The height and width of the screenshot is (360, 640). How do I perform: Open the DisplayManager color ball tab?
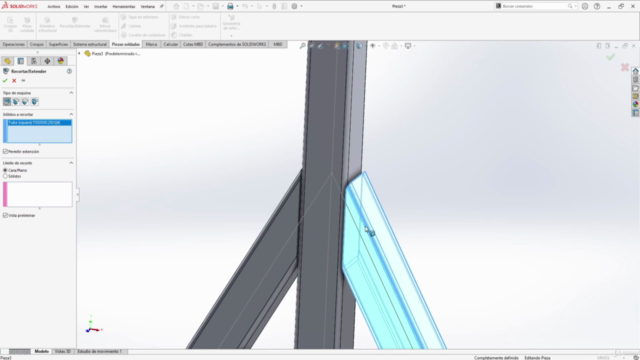[x=61, y=61]
